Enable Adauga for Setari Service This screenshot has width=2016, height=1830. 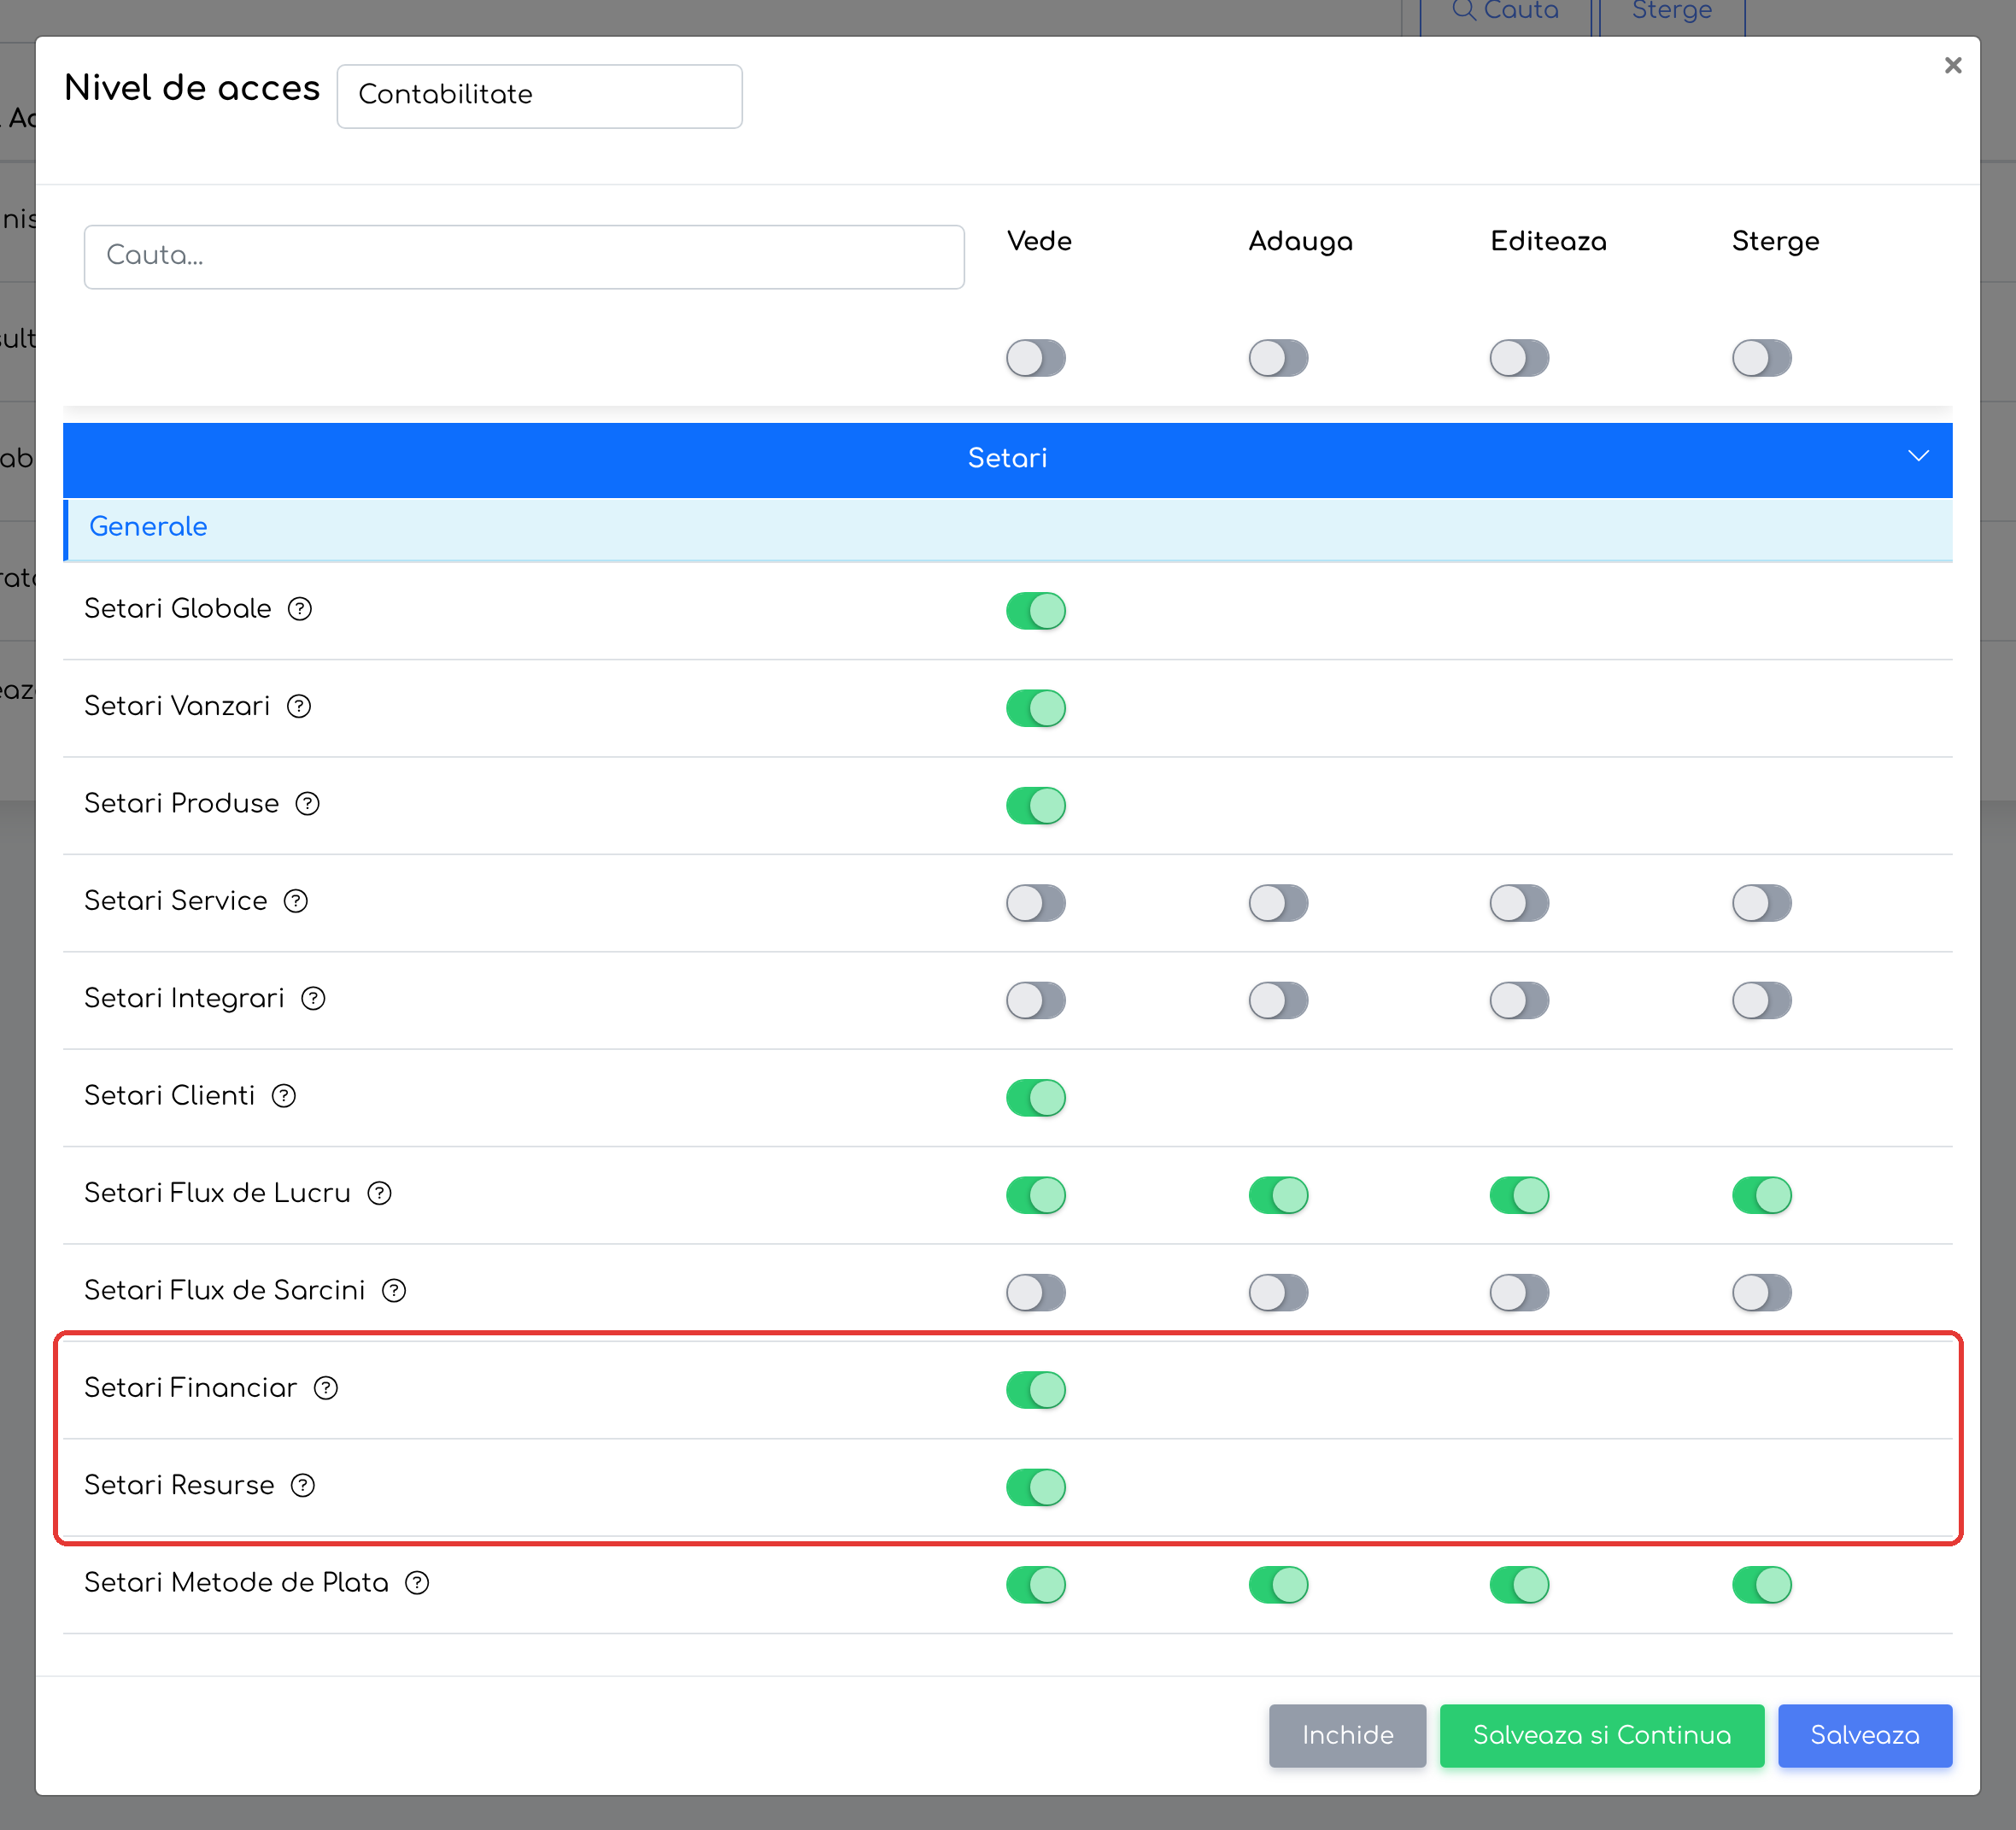pos(1278,903)
